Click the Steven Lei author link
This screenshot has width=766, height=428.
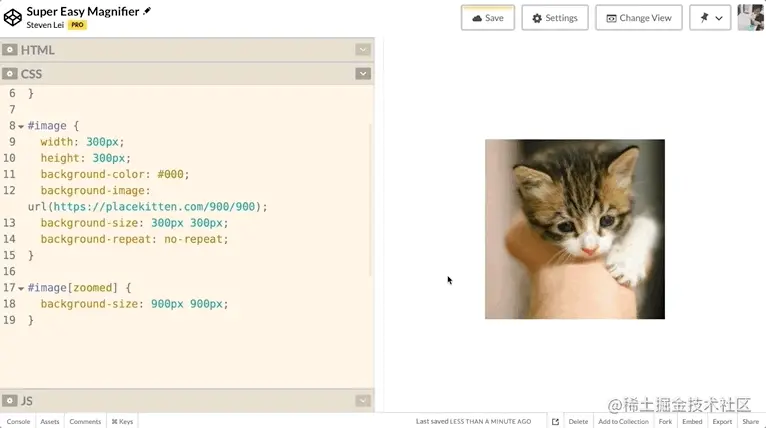click(45, 25)
